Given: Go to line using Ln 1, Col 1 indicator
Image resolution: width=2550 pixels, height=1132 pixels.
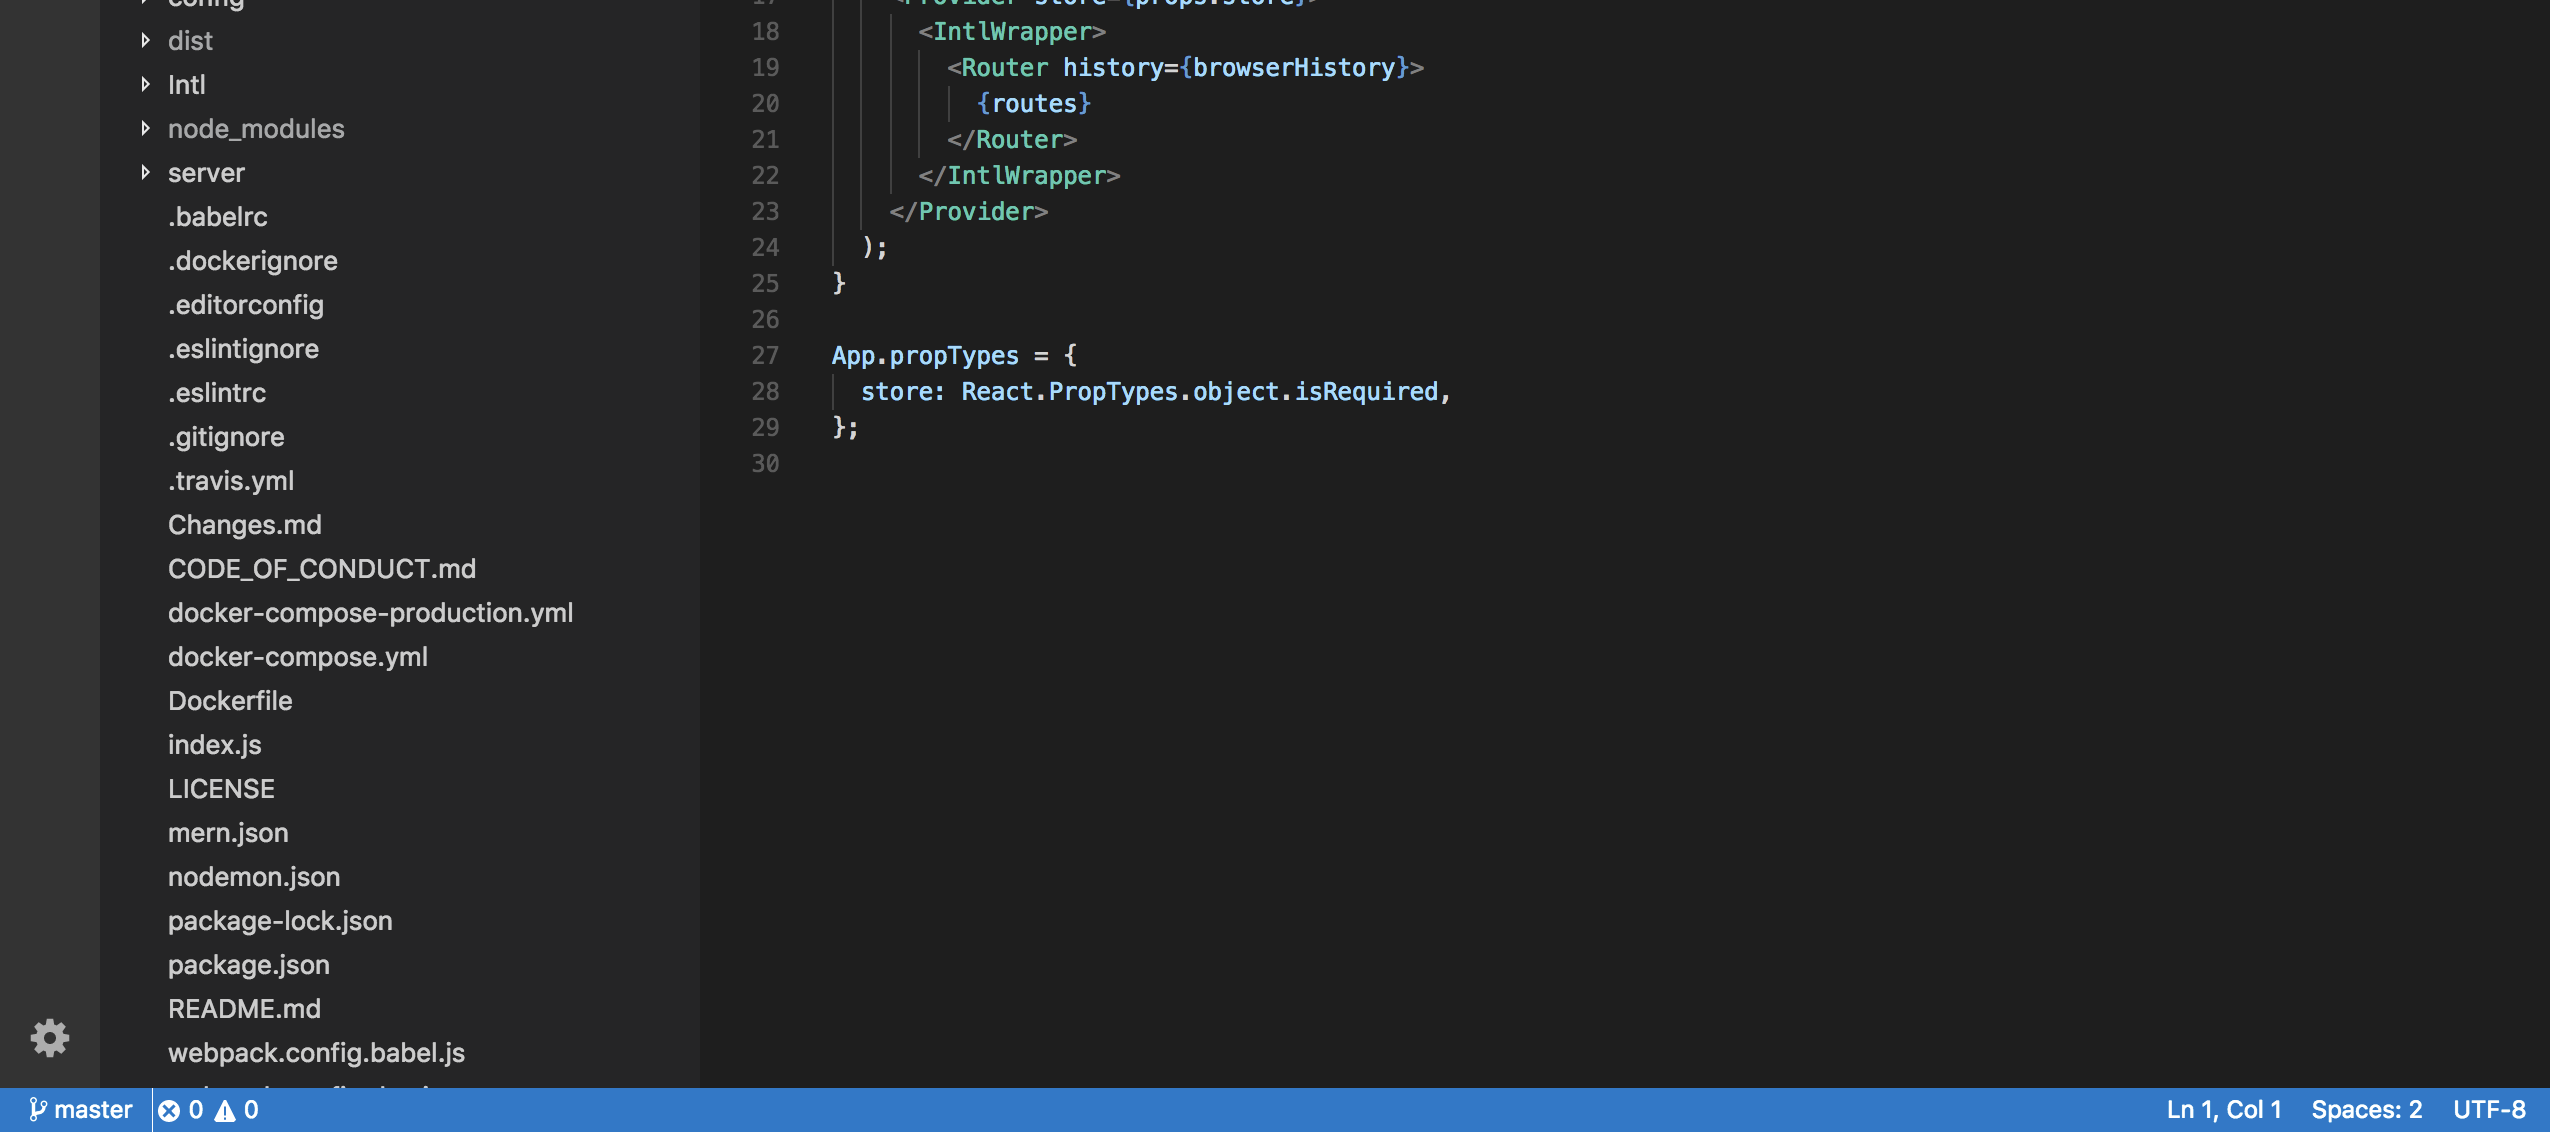Looking at the screenshot, I should [x=2222, y=1109].
